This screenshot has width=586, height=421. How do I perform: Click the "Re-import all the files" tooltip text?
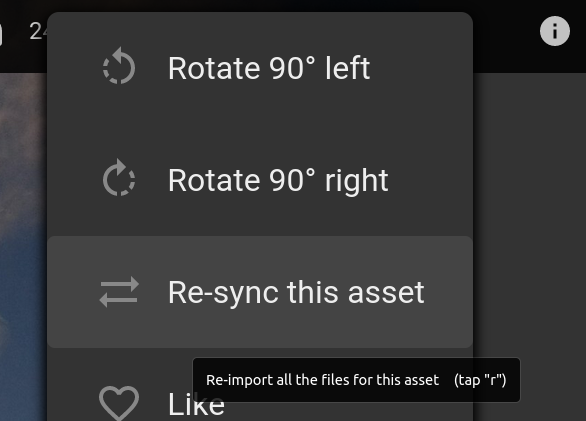pyautogui.click(x=322, y=380)
